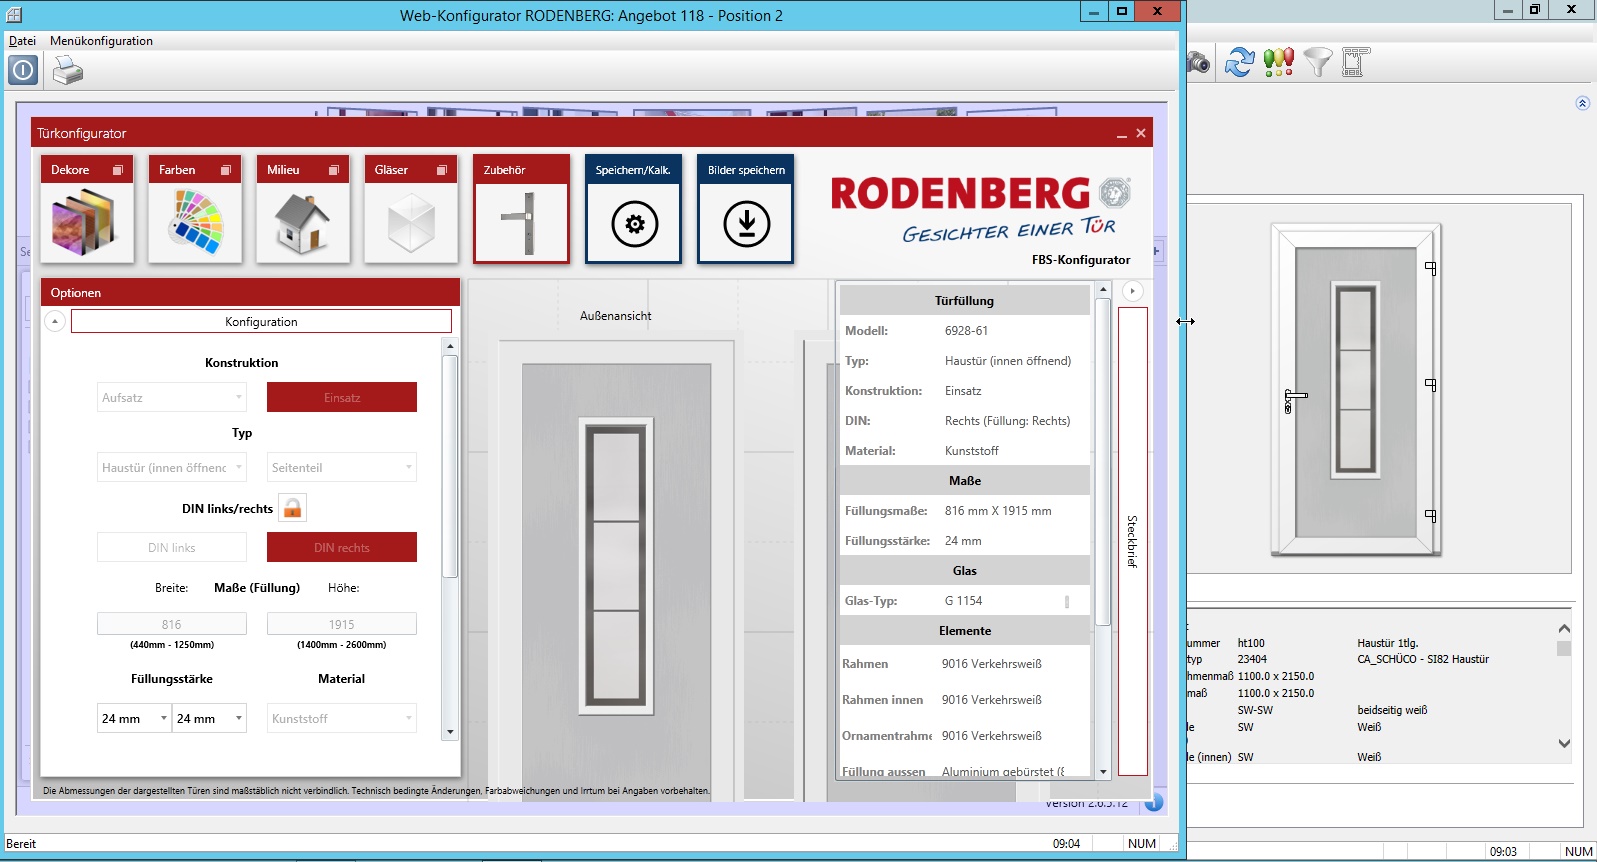
Task: Click the Füllungsmaße value 816 mm X 1915 mm
Action: point(998,511)
